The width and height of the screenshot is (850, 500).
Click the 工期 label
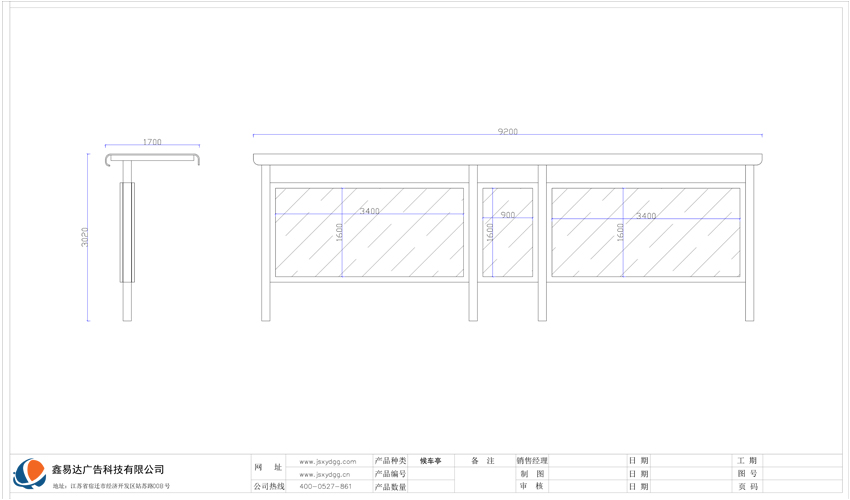coord(746,460)
